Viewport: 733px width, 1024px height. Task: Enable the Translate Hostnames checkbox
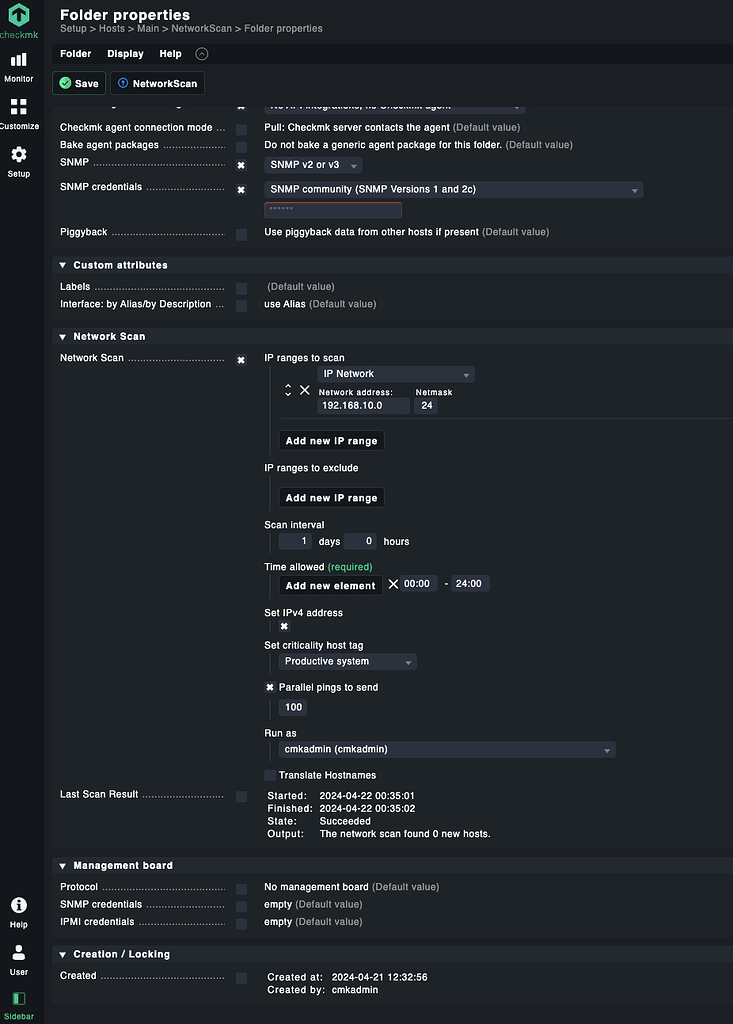270,775
